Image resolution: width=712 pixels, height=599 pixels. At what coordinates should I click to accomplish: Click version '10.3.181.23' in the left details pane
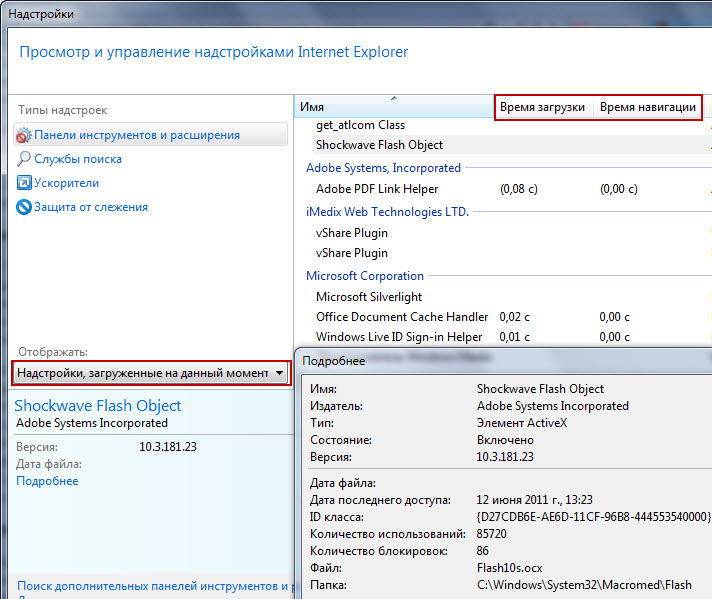coord(168,447)
